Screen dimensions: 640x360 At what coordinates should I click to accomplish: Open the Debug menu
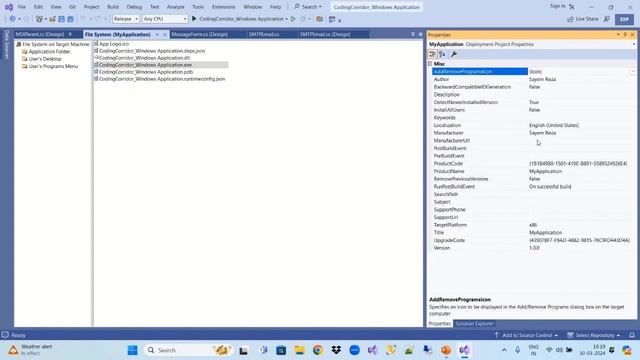134,7
